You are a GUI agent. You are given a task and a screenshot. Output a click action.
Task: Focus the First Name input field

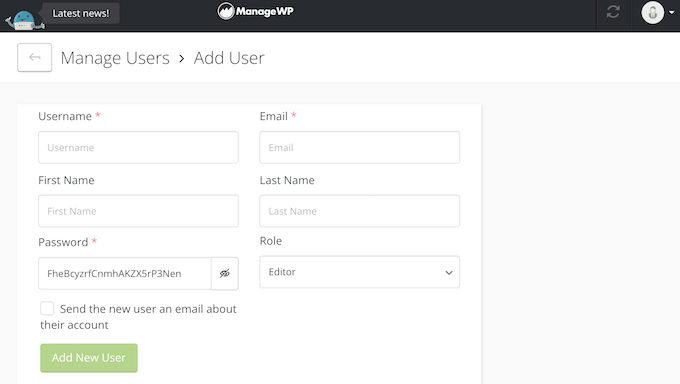138,211
